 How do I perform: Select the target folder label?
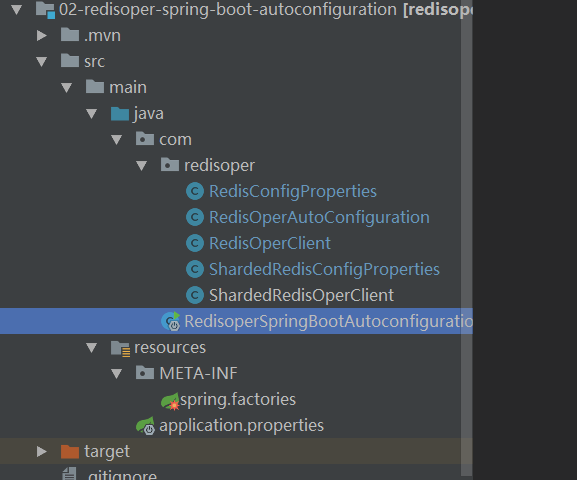point(107,452)
